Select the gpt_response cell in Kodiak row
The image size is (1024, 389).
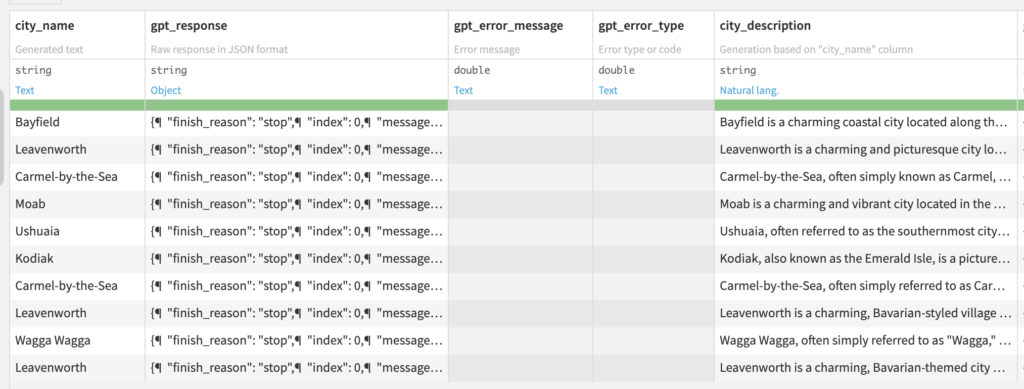[296, 258]
